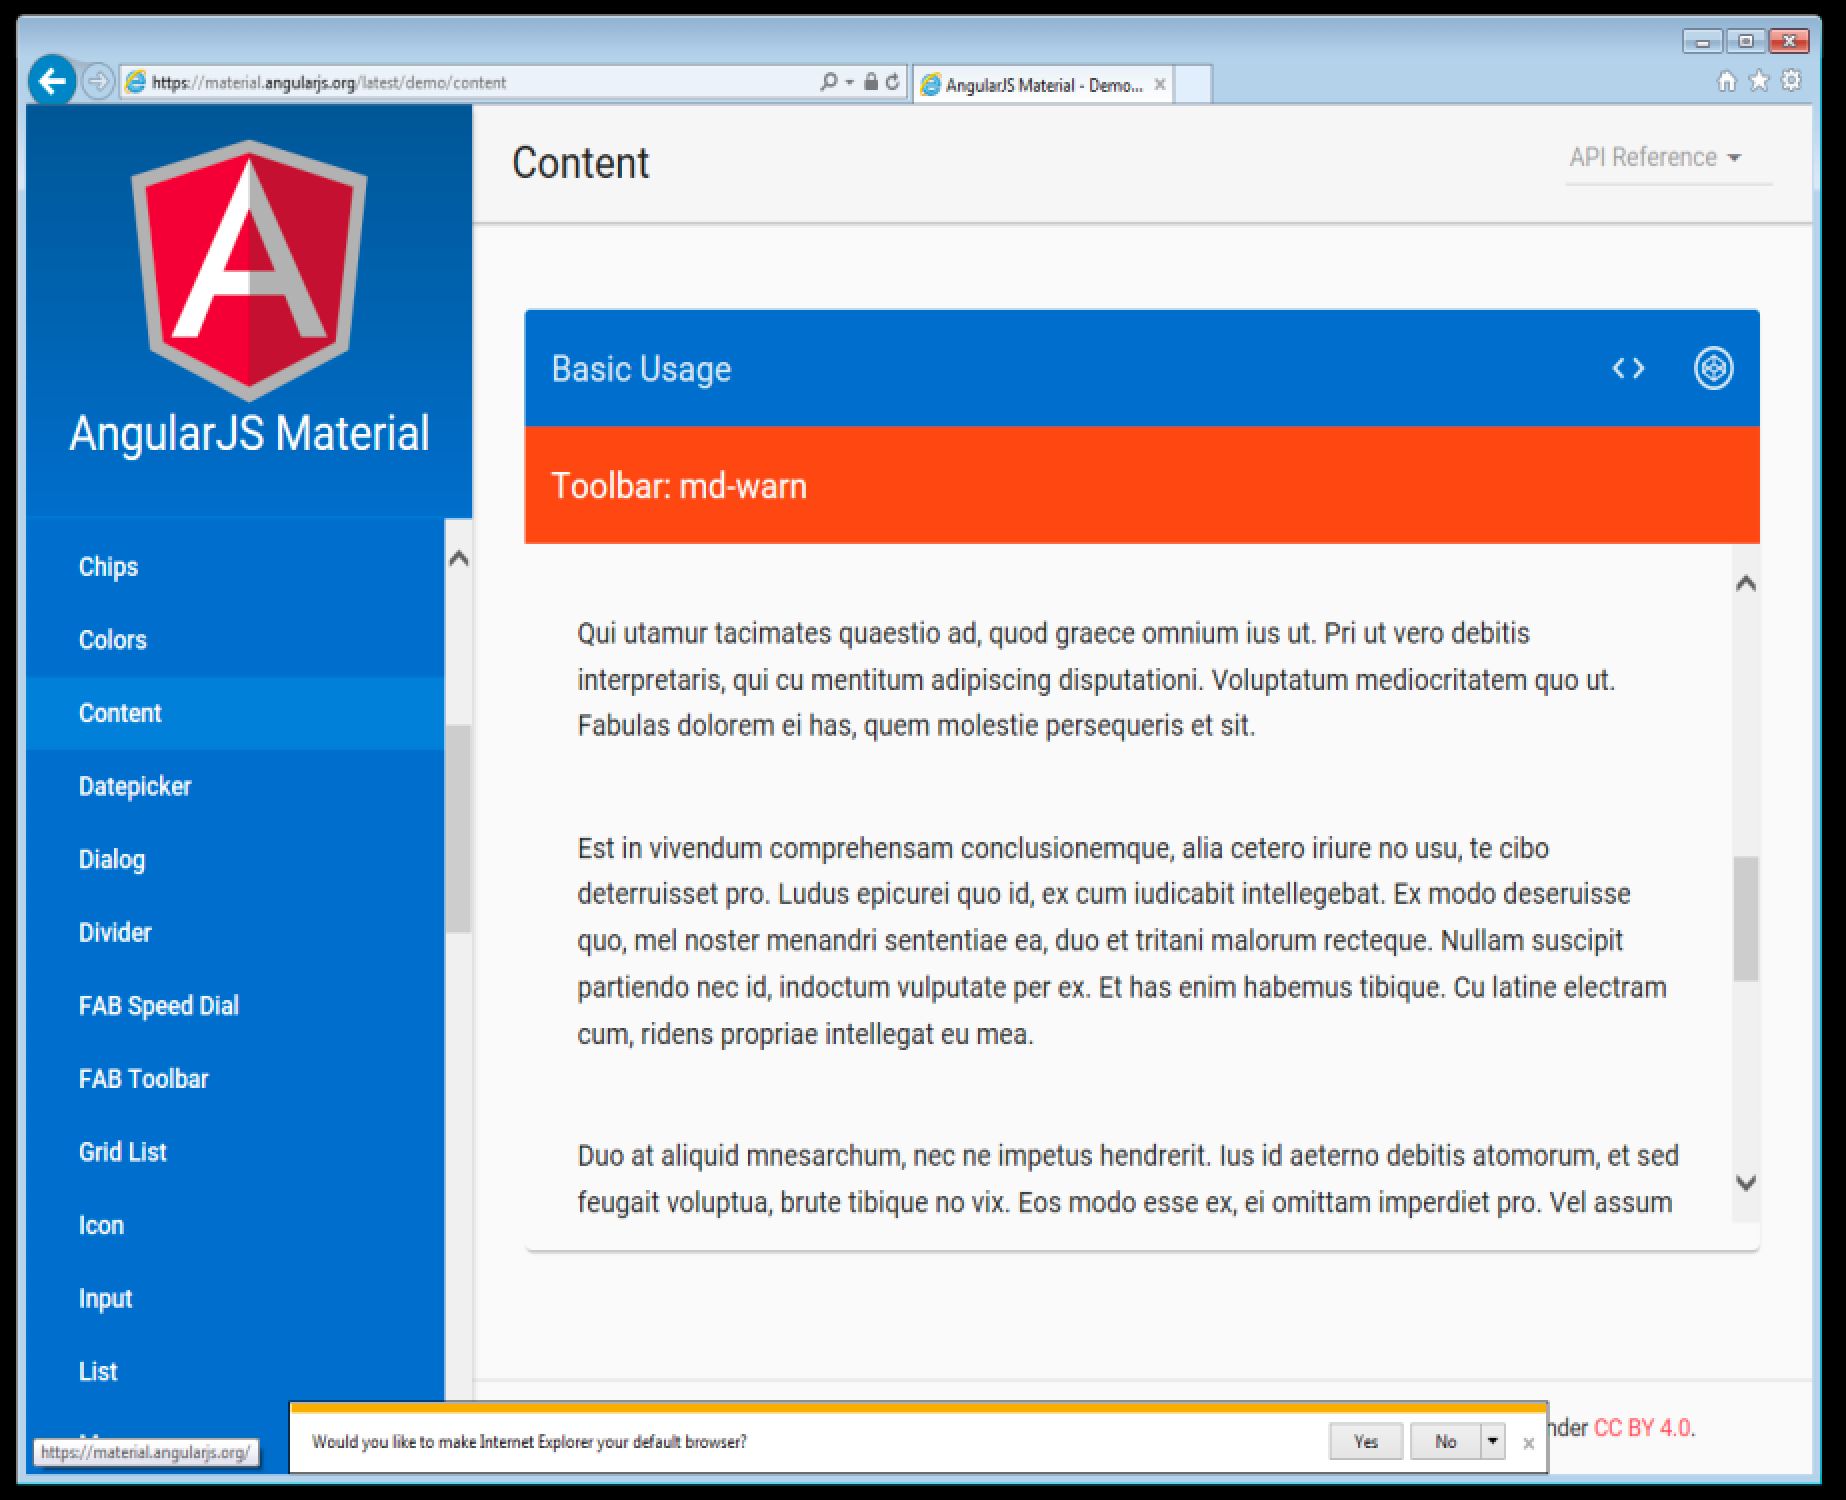This screenshot has height=1500, width=1846.
Task: Expand the No button dropdown arrow
Action: click(1493, 1441)
